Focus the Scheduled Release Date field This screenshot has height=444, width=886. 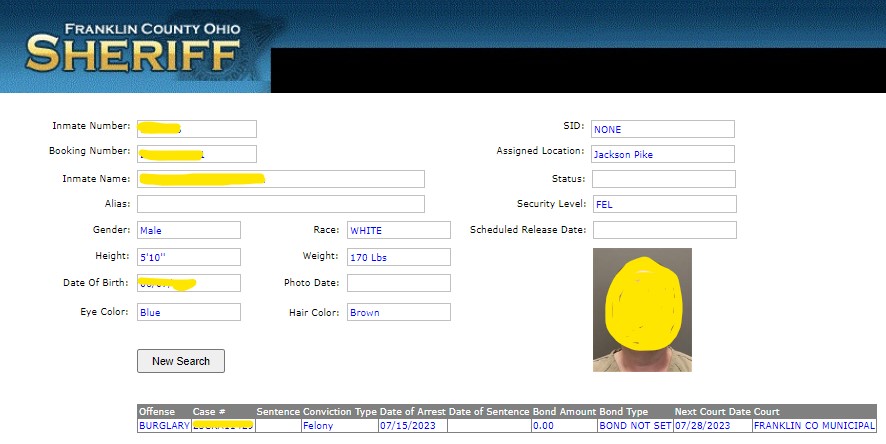[x=664, y=230]
